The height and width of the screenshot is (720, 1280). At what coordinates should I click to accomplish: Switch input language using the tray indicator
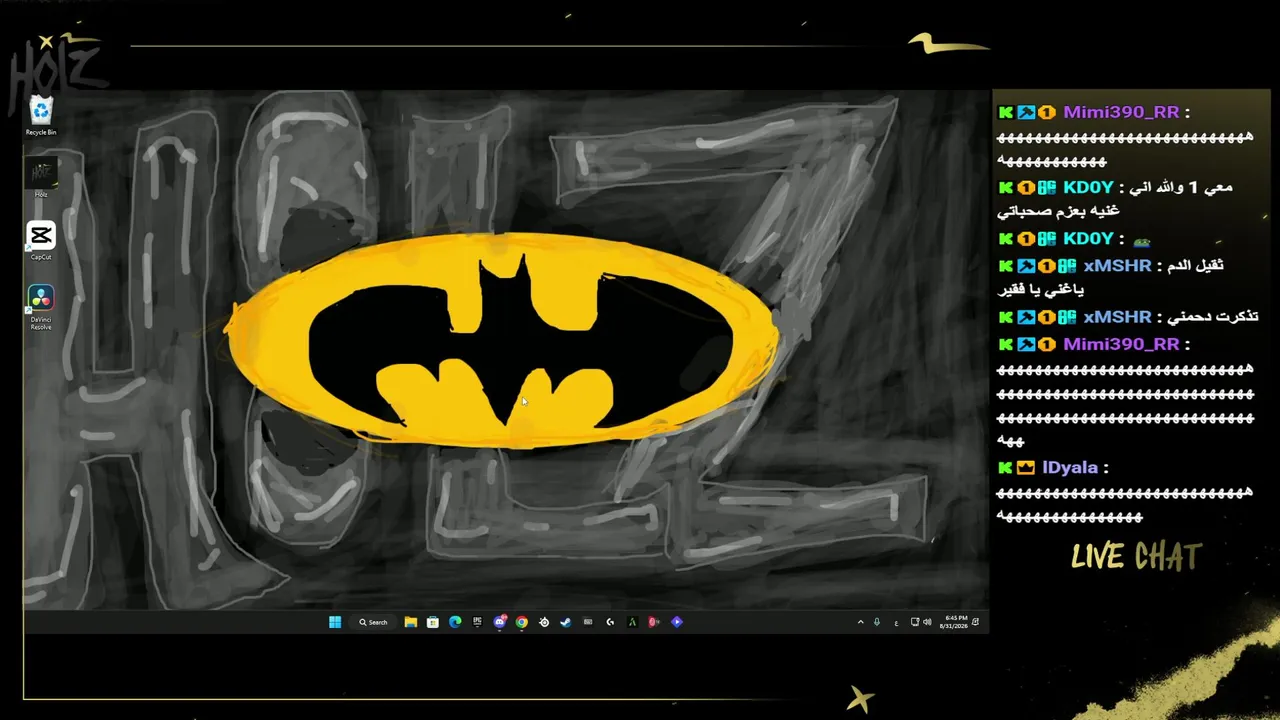896,622
